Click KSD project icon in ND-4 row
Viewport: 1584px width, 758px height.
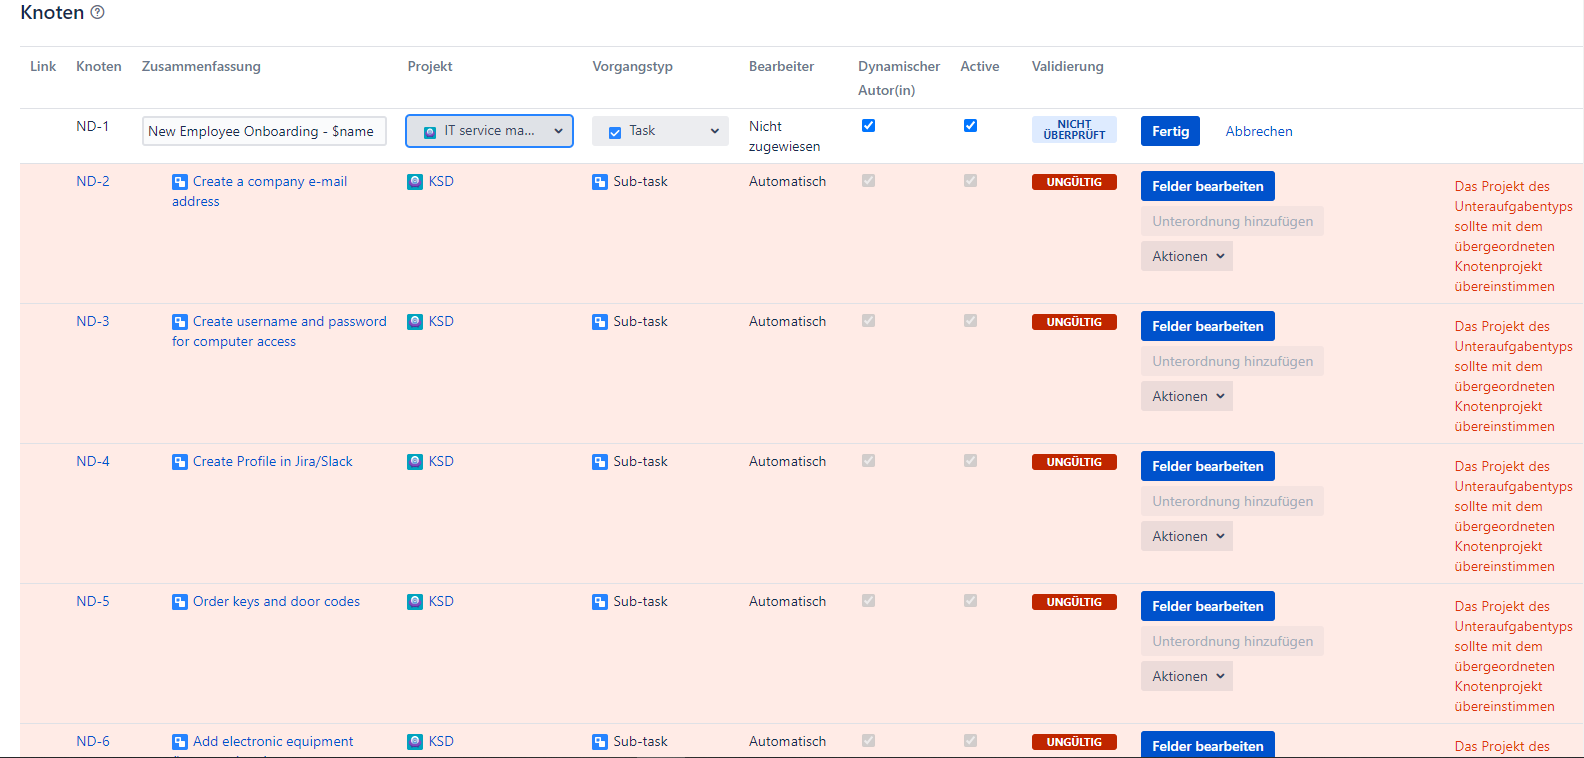(415, 462)
